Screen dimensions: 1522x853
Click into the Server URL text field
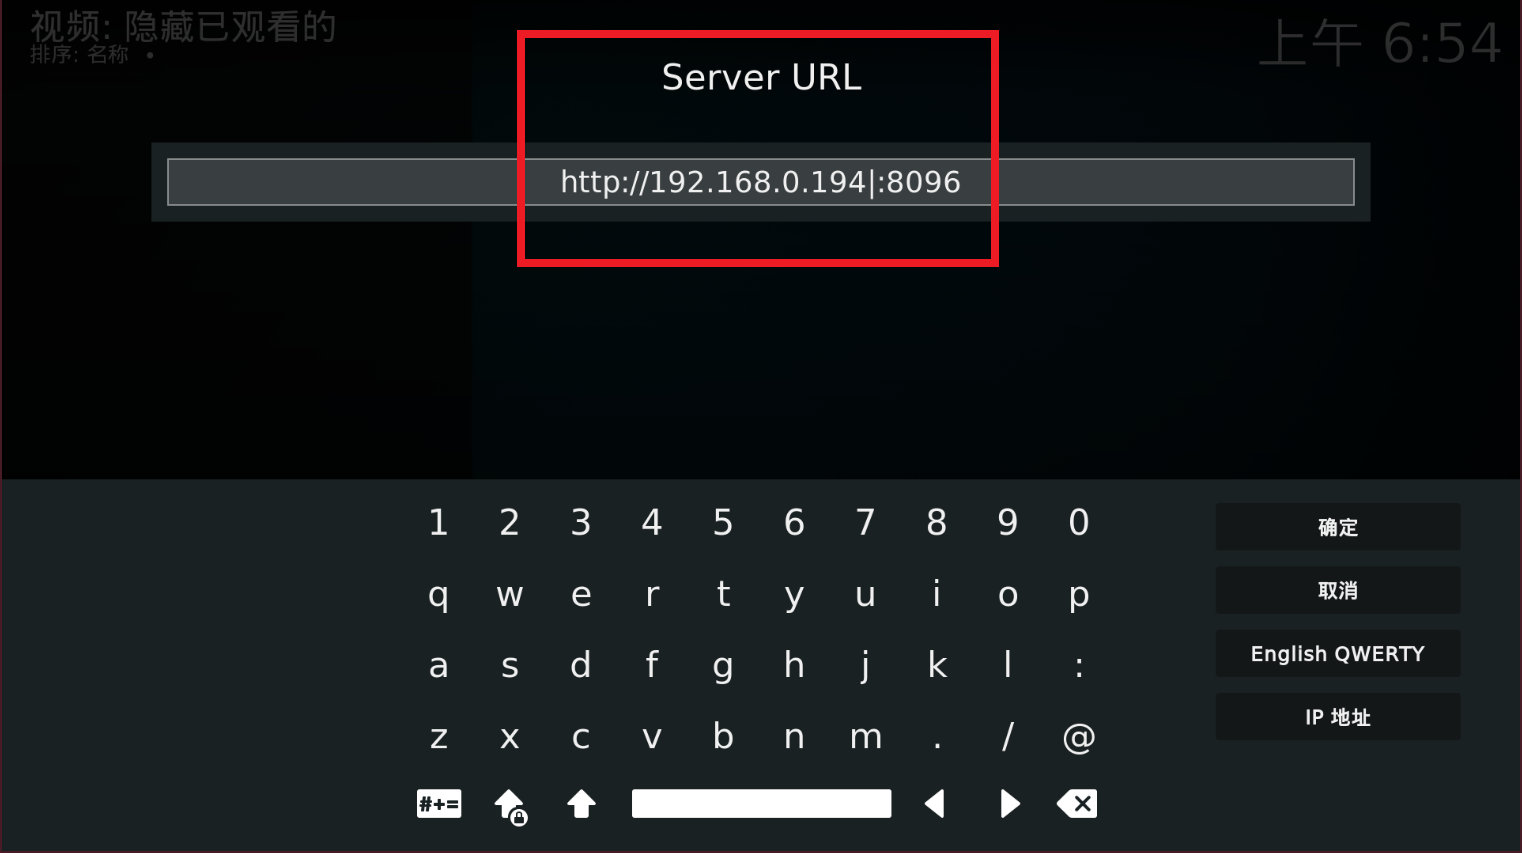761,182
